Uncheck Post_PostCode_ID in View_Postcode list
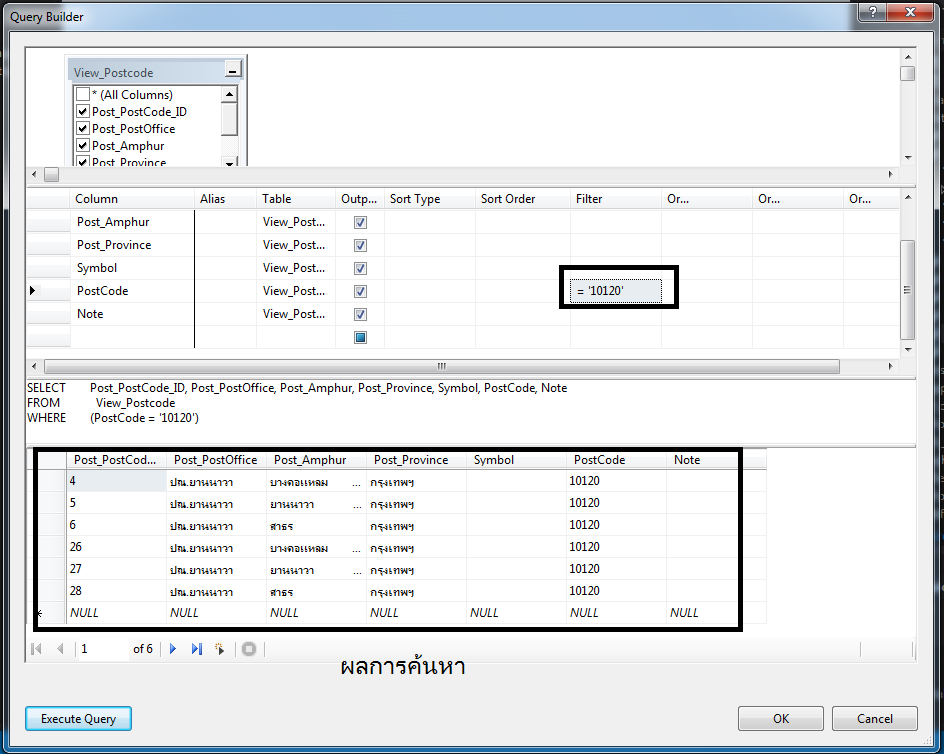Screen dimensions: 944x754 83,111
